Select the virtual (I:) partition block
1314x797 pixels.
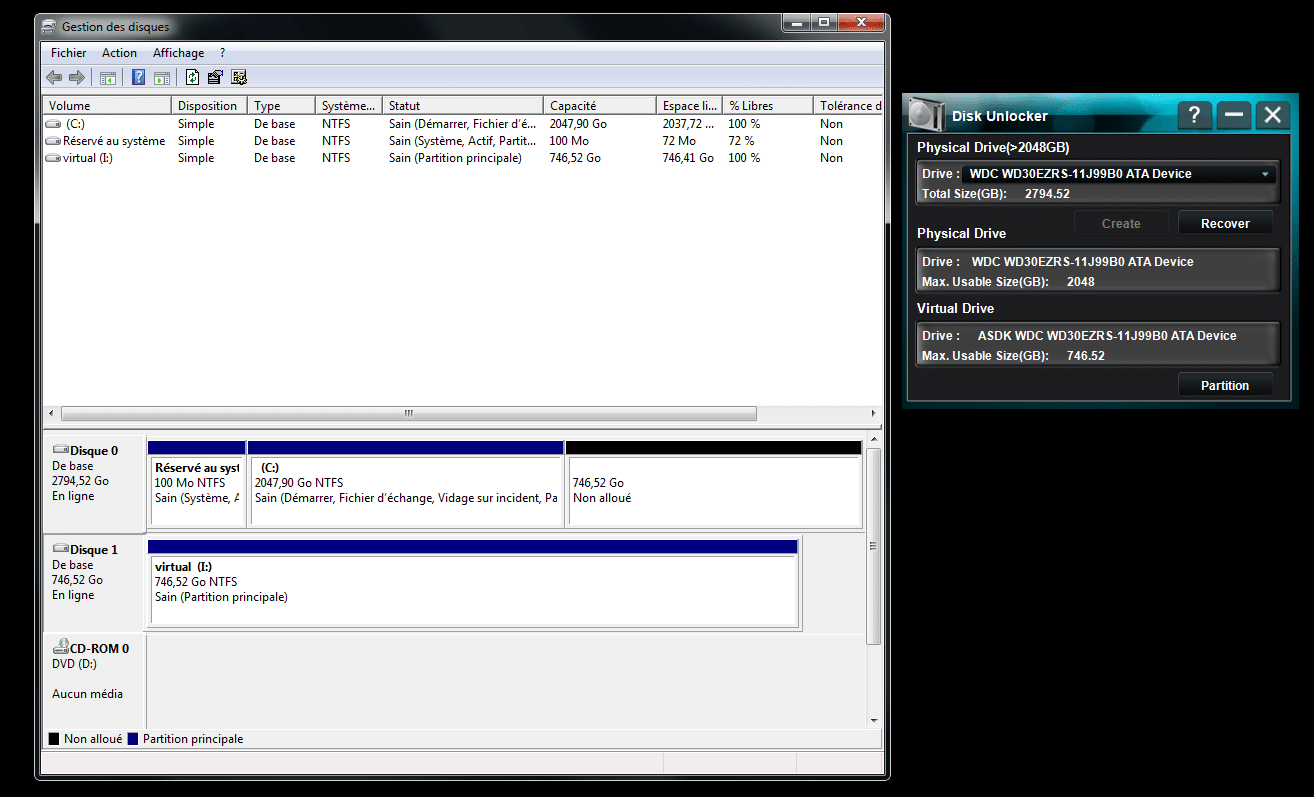click(x=472, y=583)
